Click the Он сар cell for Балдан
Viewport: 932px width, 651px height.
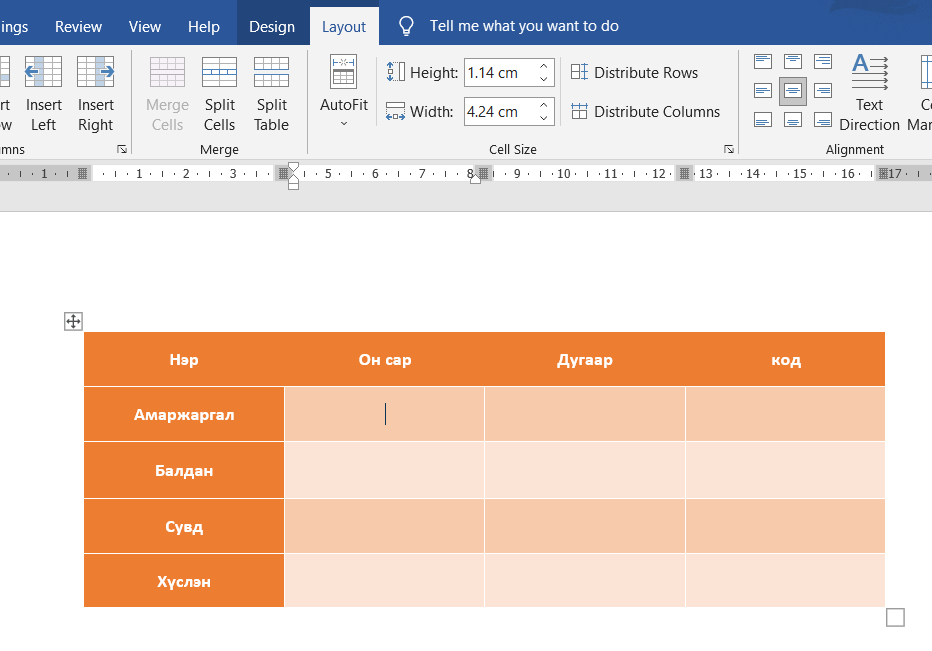[x=385, y=470]
